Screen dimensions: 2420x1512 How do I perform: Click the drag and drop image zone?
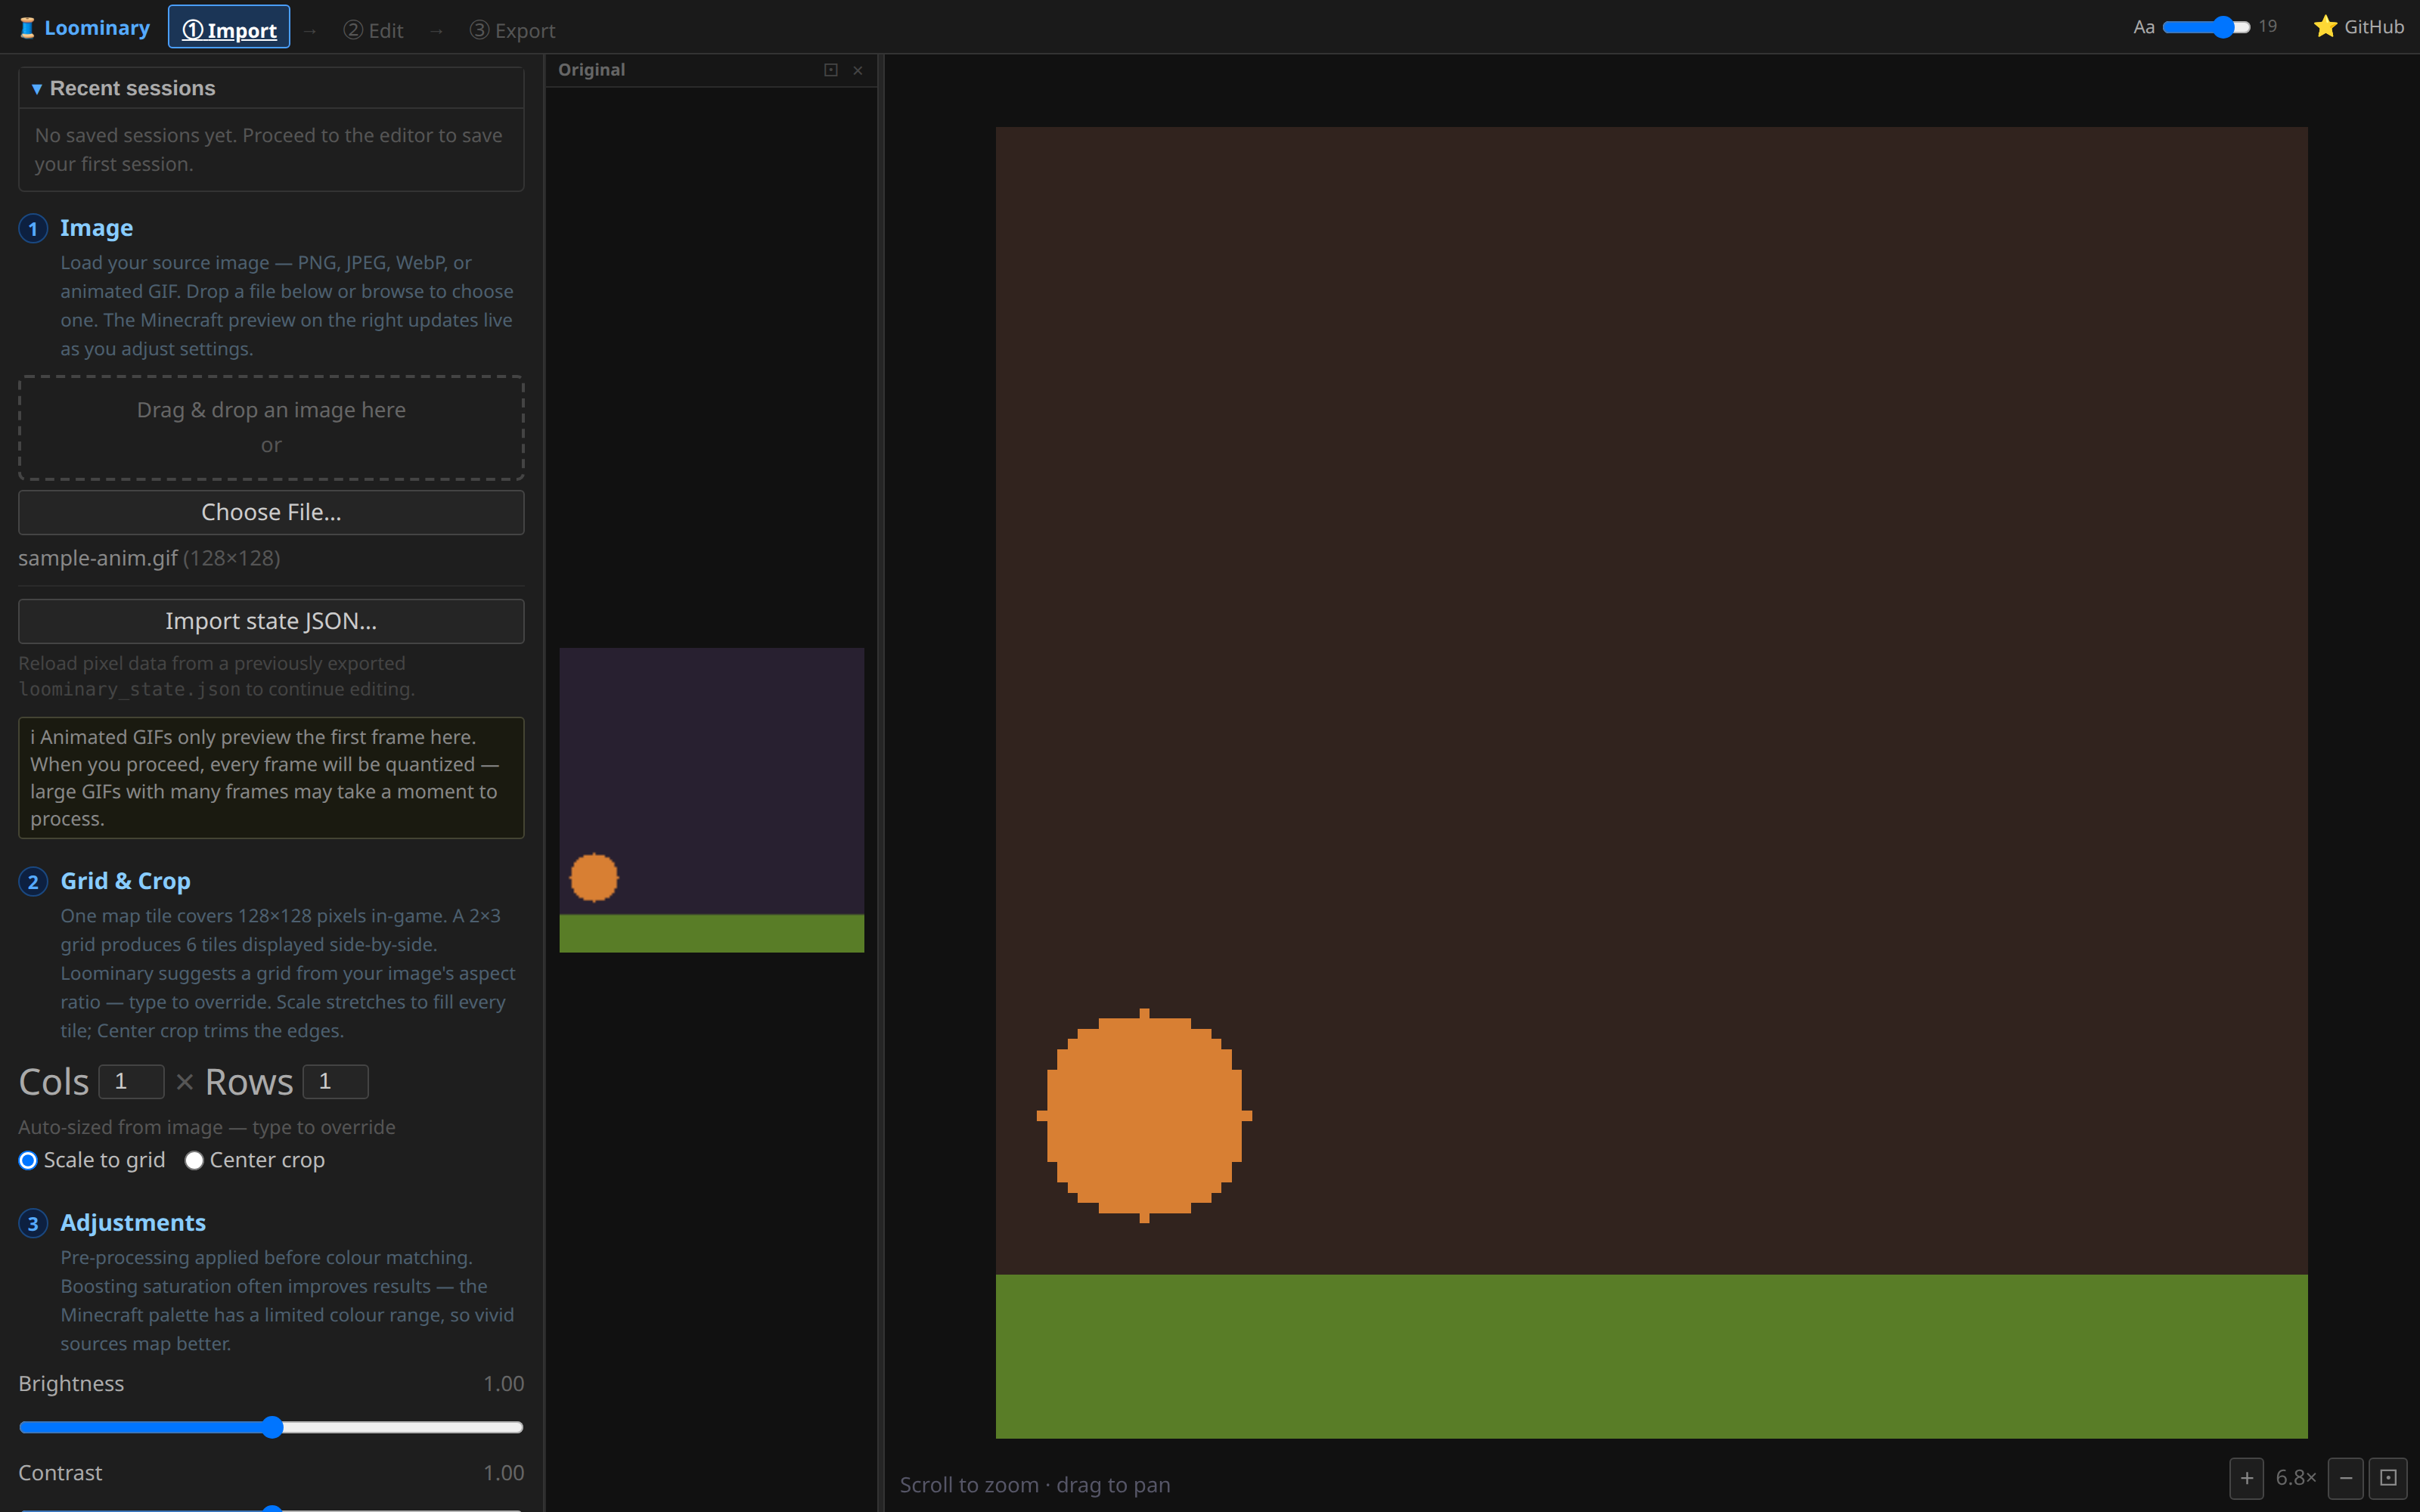[x=271, y=428]
